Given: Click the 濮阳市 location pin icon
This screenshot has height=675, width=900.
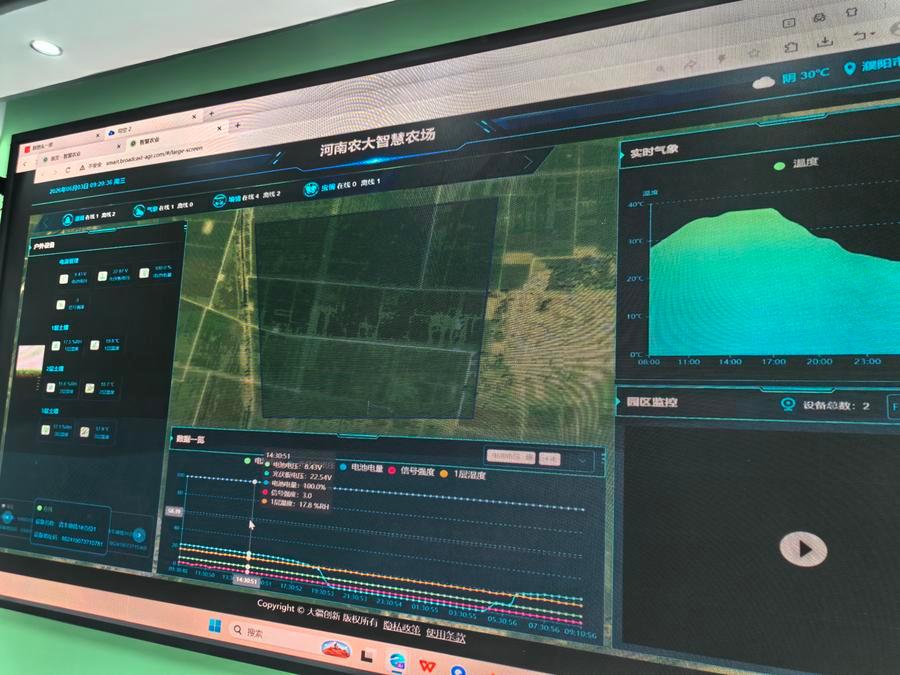Looking at the screenshot, I should 850,68.
